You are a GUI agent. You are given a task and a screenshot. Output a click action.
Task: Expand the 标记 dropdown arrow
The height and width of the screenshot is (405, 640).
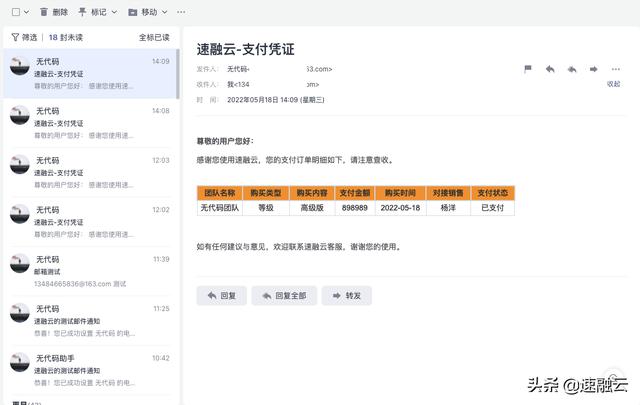(x=114, y=12)
